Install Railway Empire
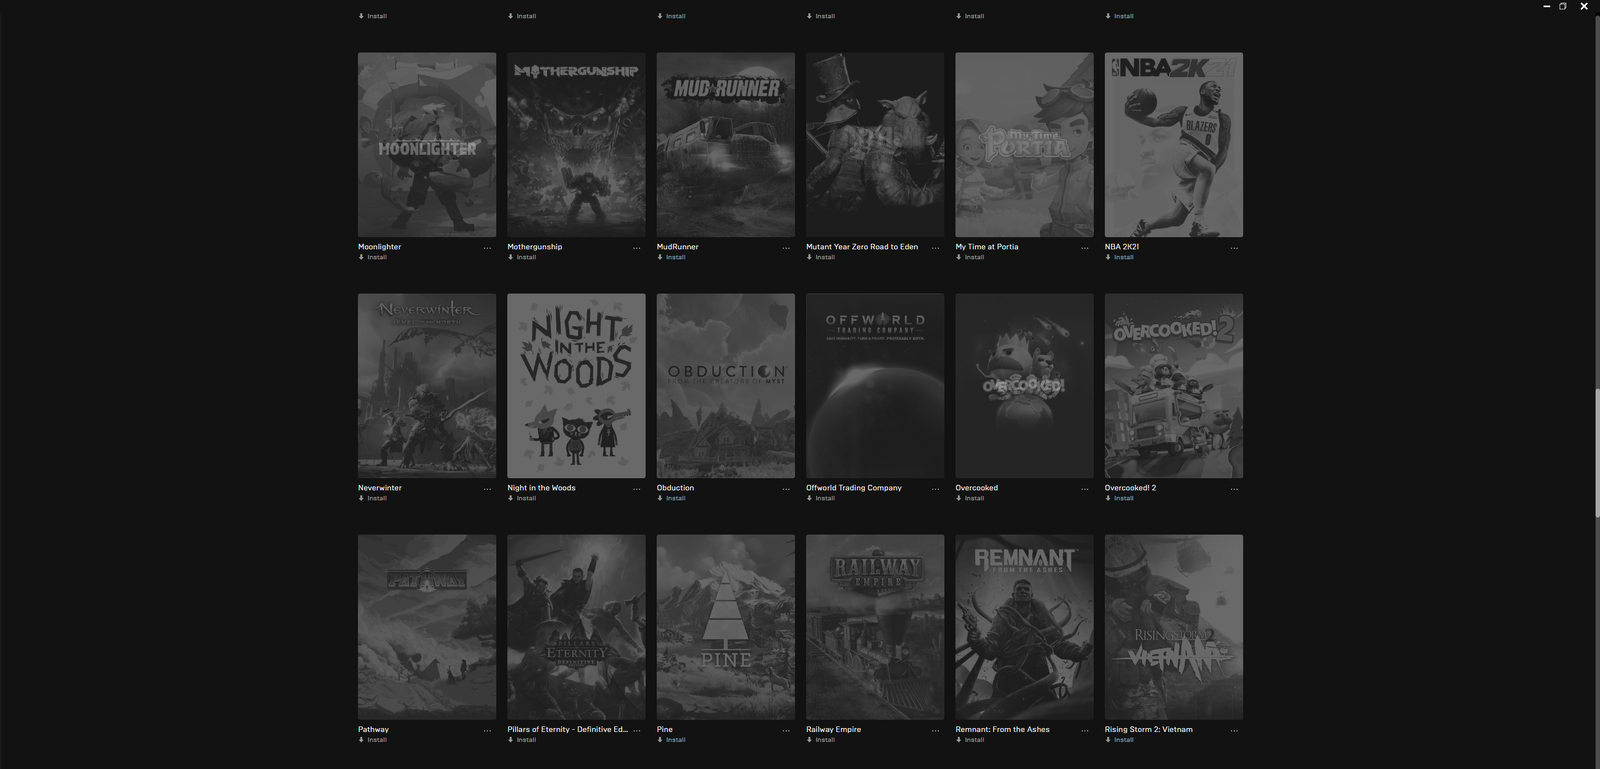The height and width of the screenshot is (769, 1600). coord(821,740)
